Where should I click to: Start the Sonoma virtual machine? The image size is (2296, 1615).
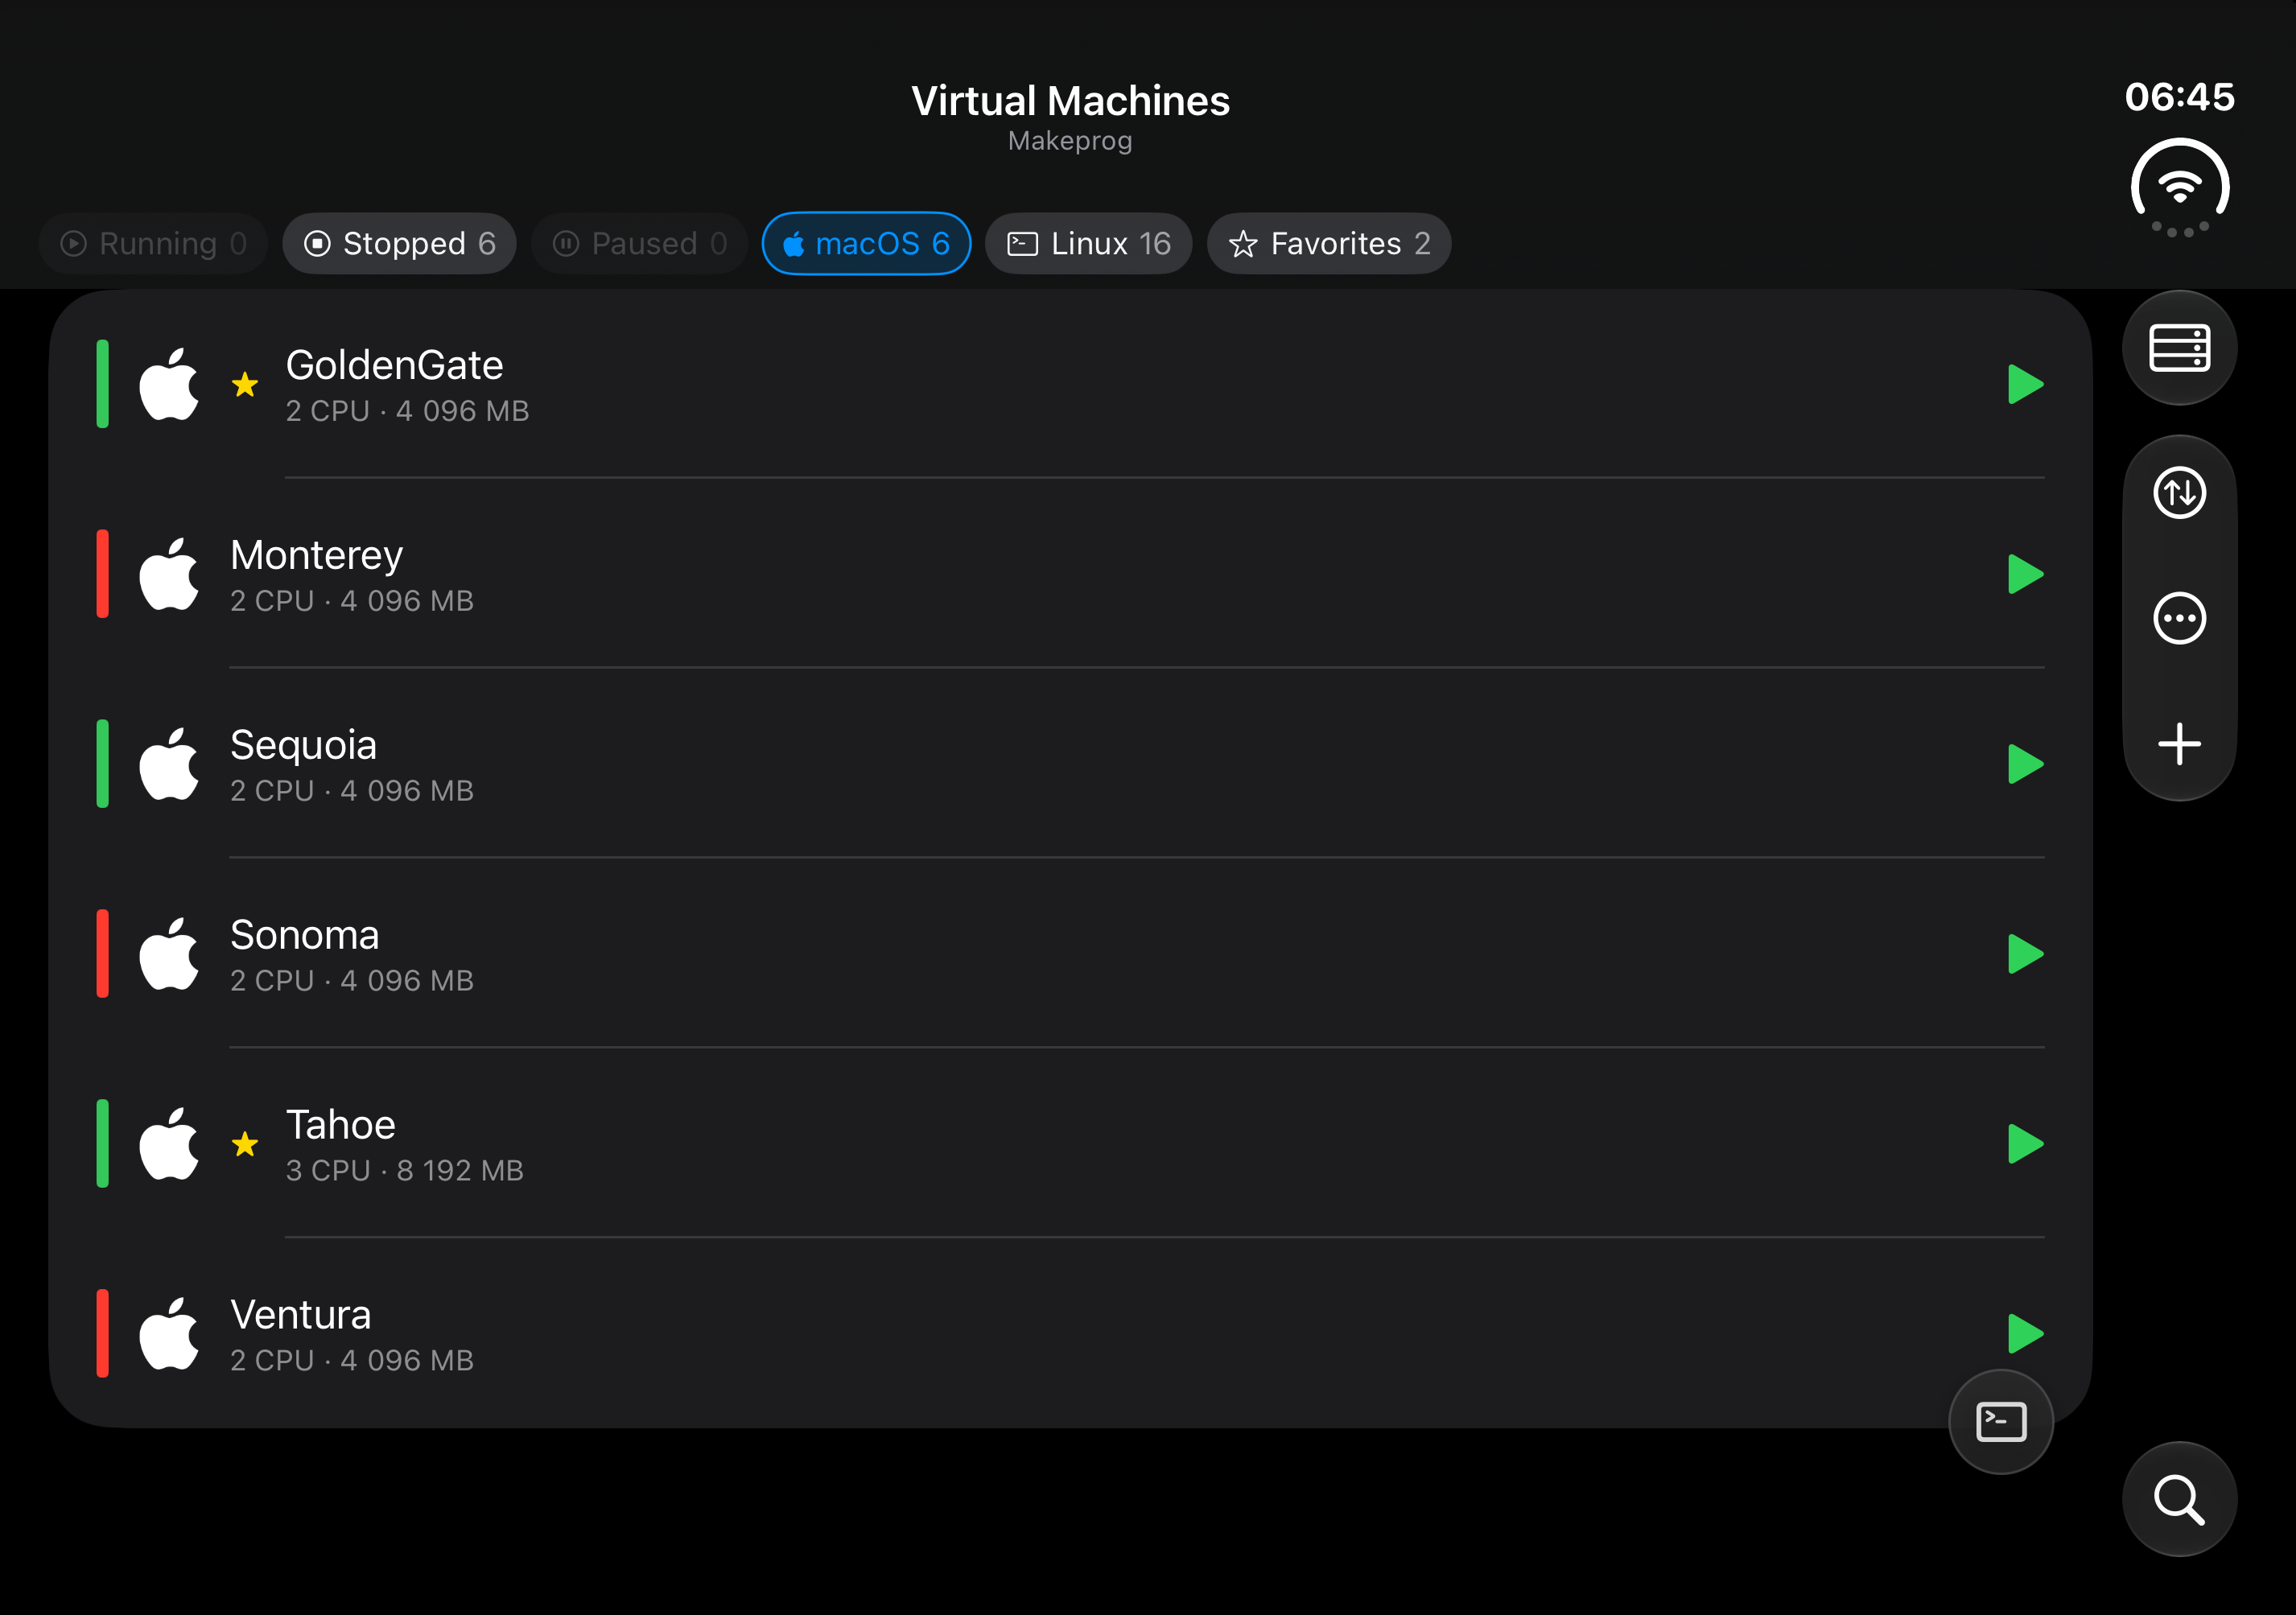2025,954
